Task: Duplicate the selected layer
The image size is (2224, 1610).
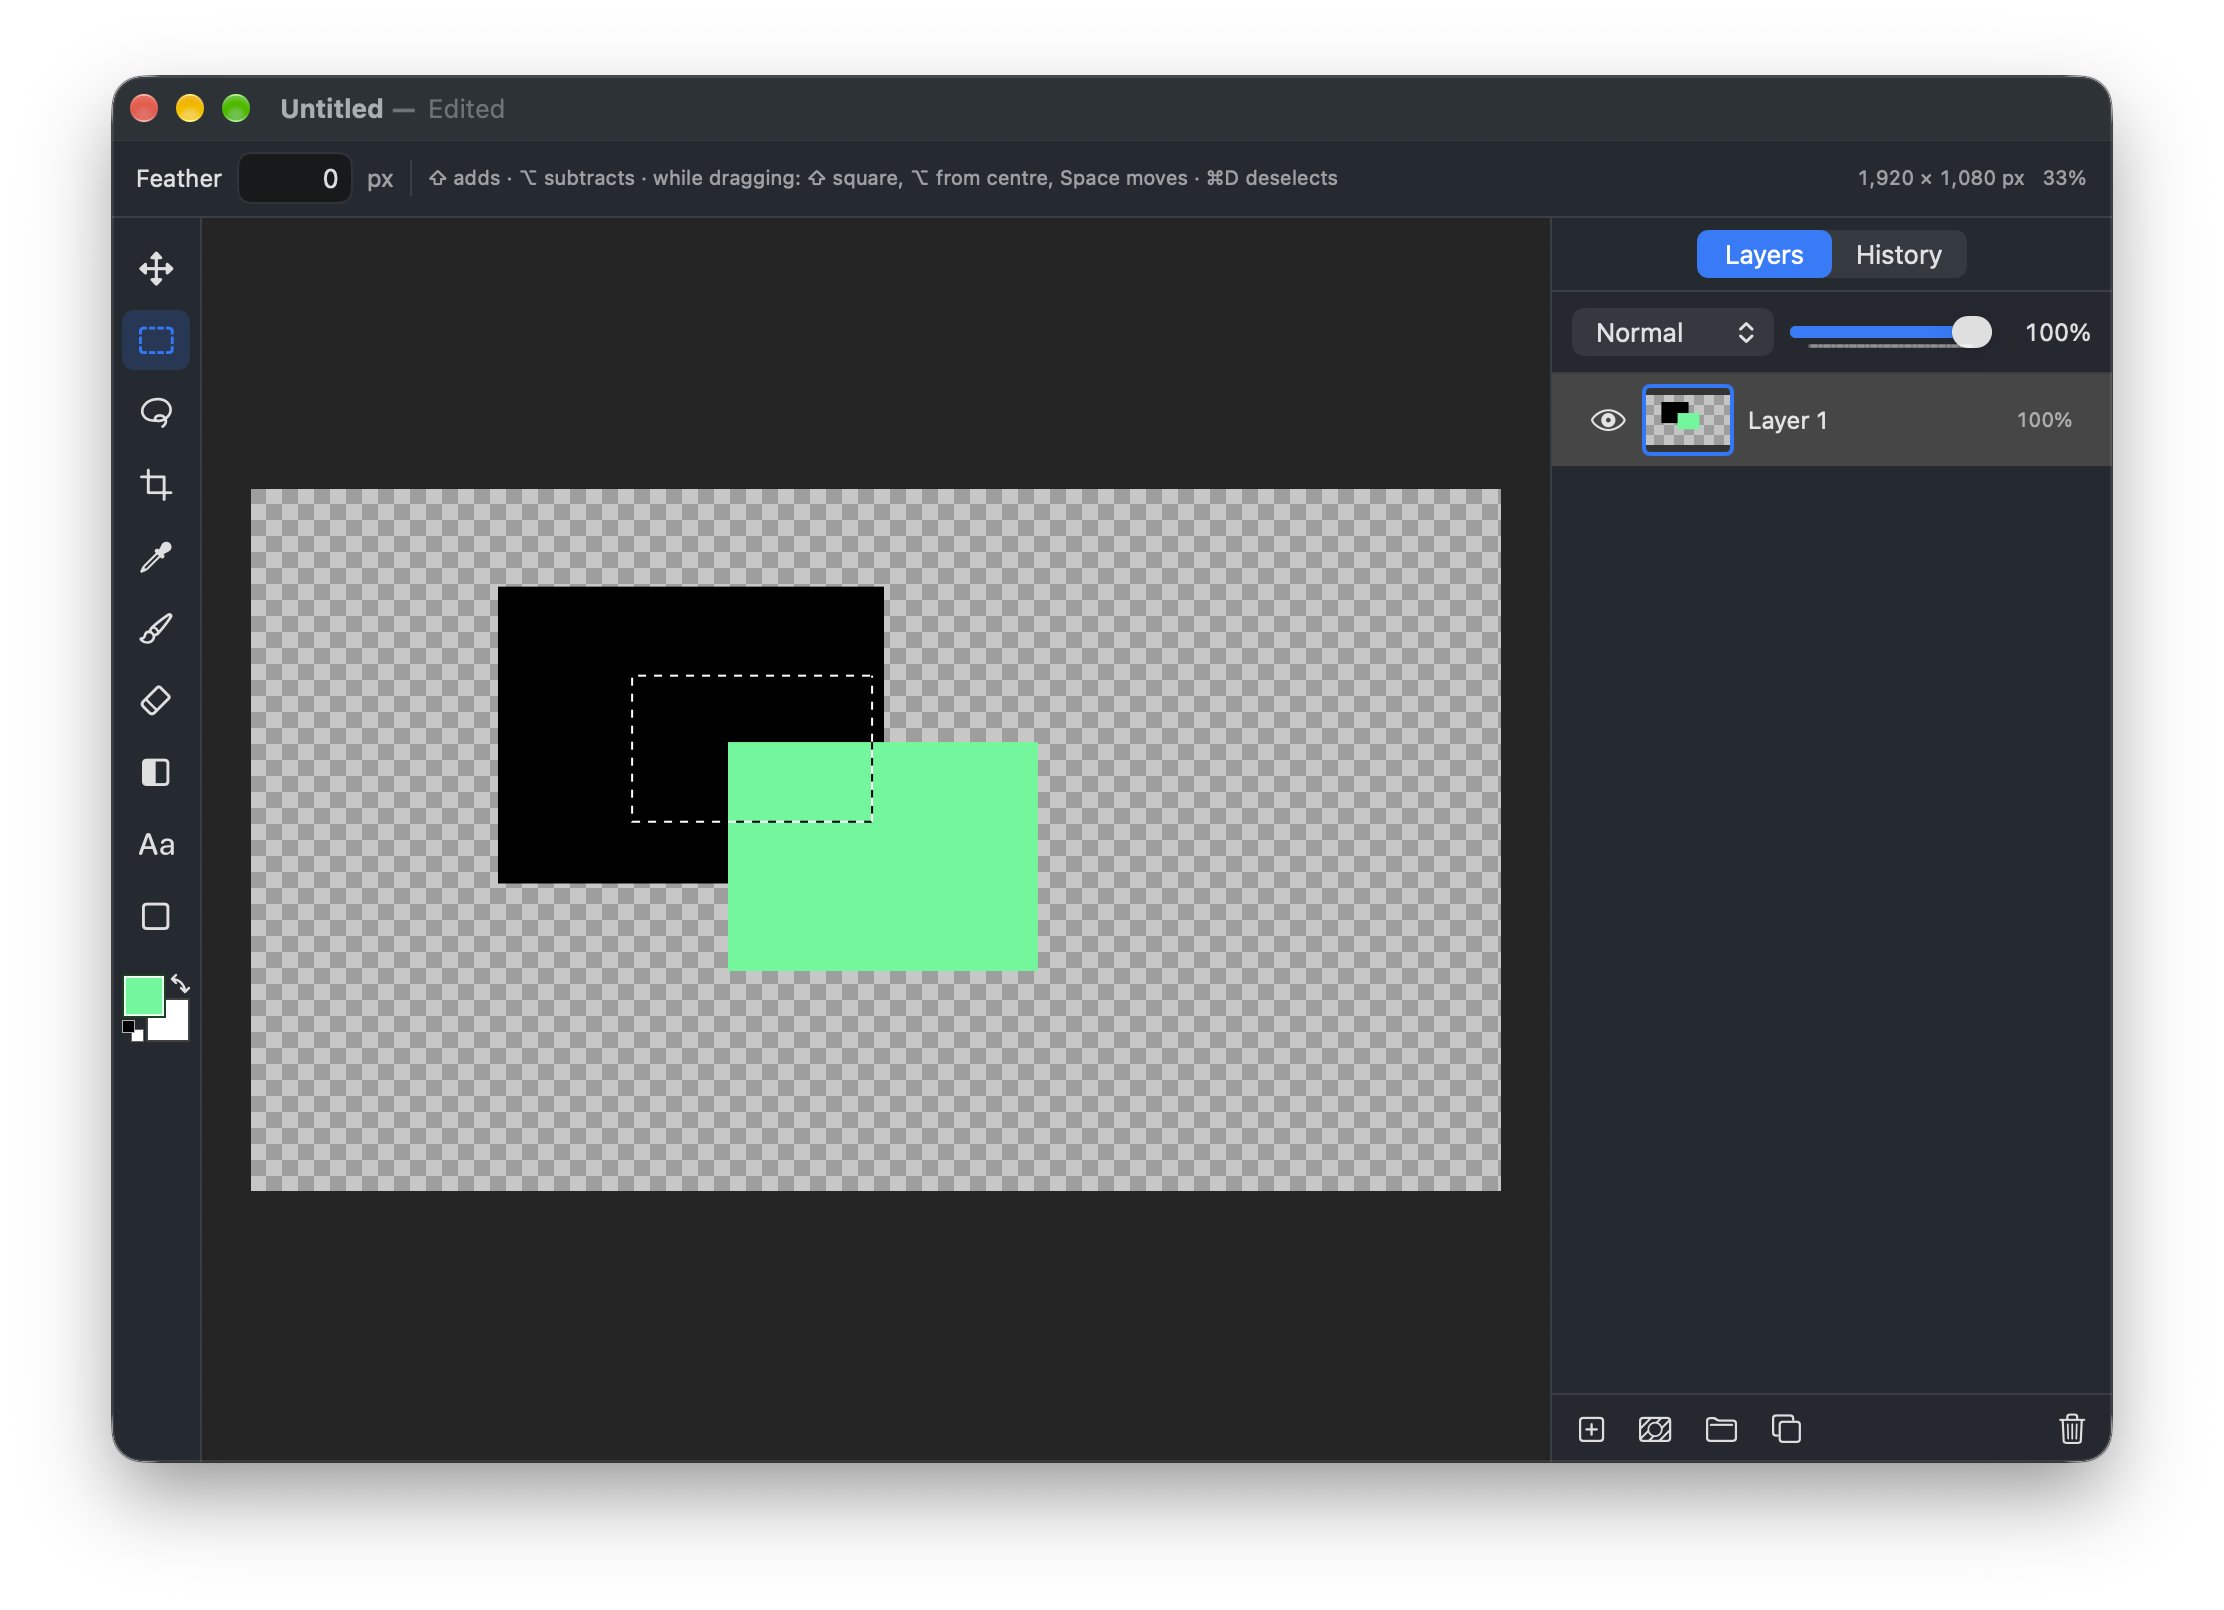Action: (x=1786, y=1429)
